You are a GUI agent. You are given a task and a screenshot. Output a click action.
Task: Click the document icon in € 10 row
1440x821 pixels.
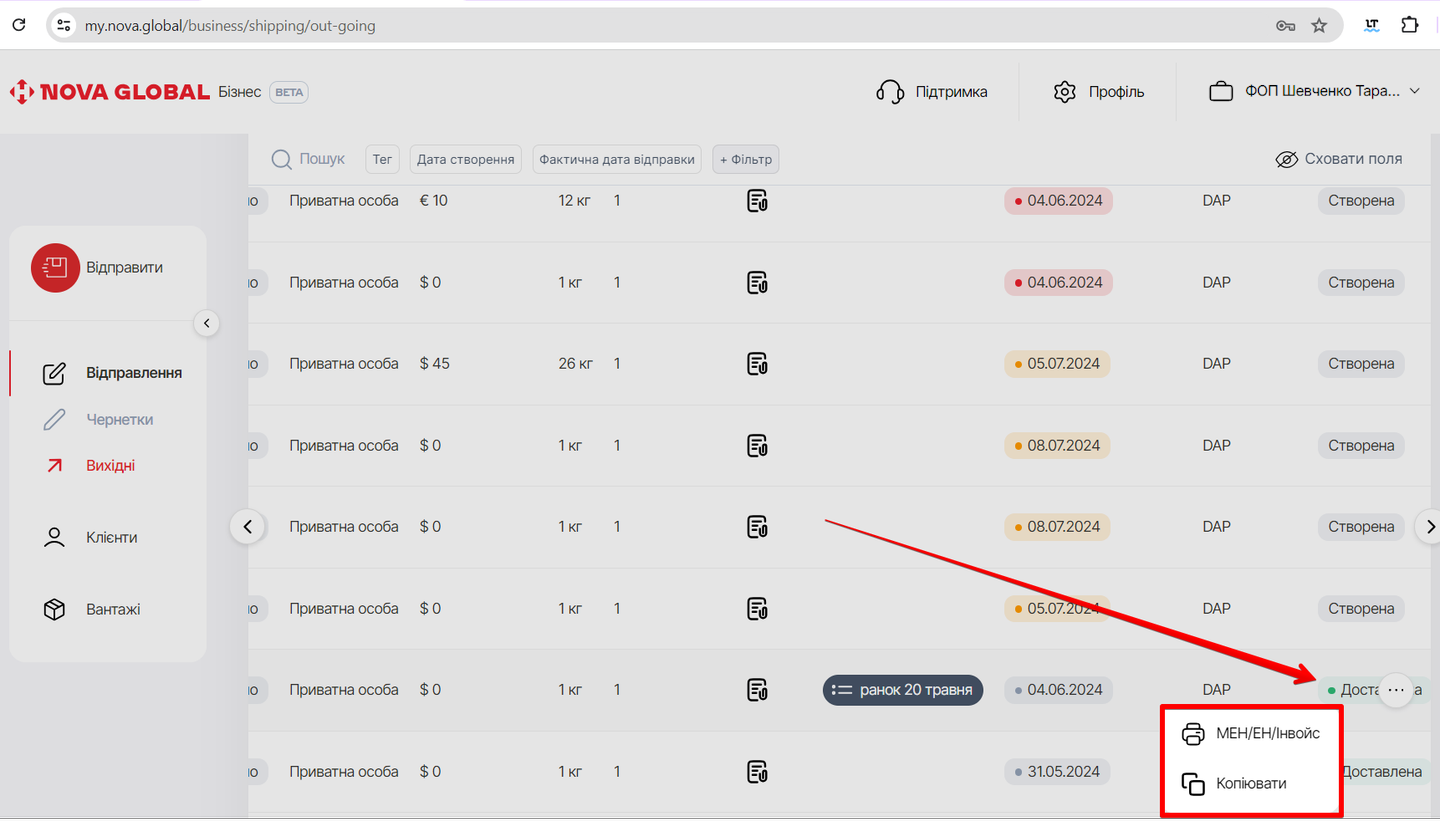(757, 201)
